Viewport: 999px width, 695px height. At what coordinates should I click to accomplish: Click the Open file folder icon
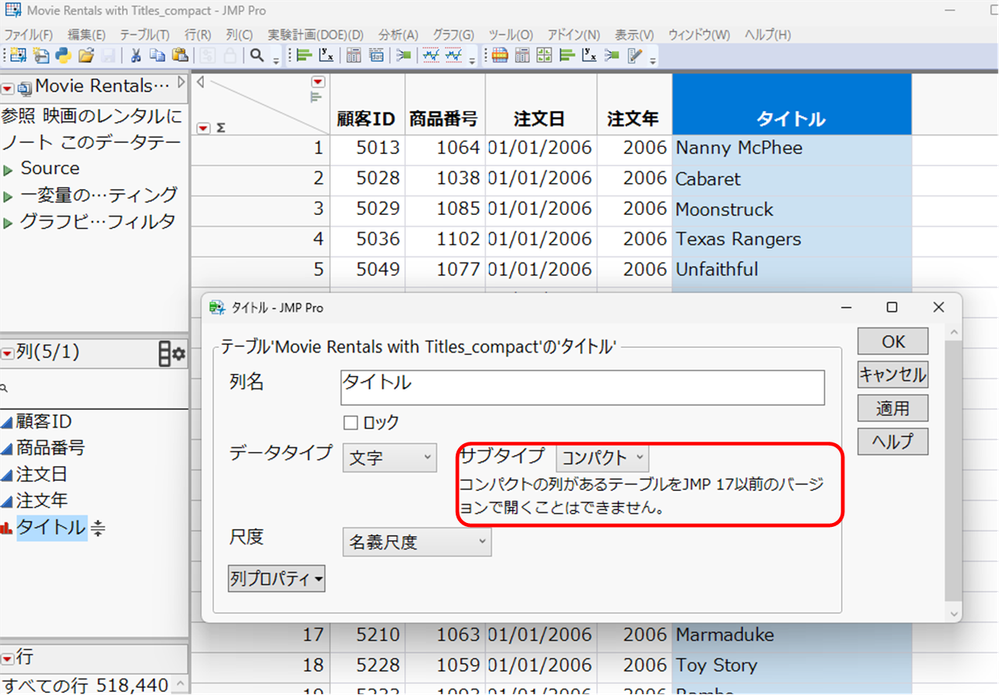[x=86, y=55]
